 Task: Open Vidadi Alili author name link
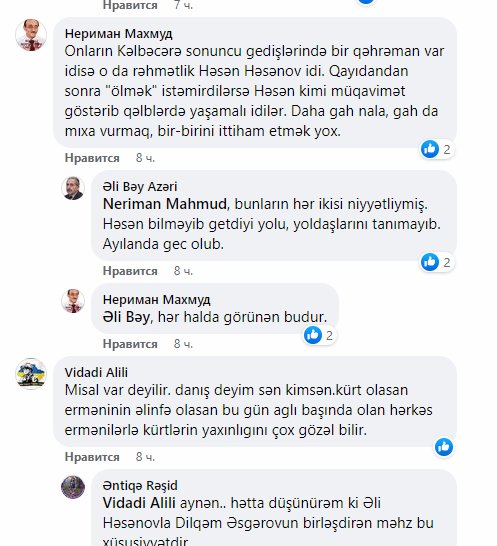click(x=96, y=372)
